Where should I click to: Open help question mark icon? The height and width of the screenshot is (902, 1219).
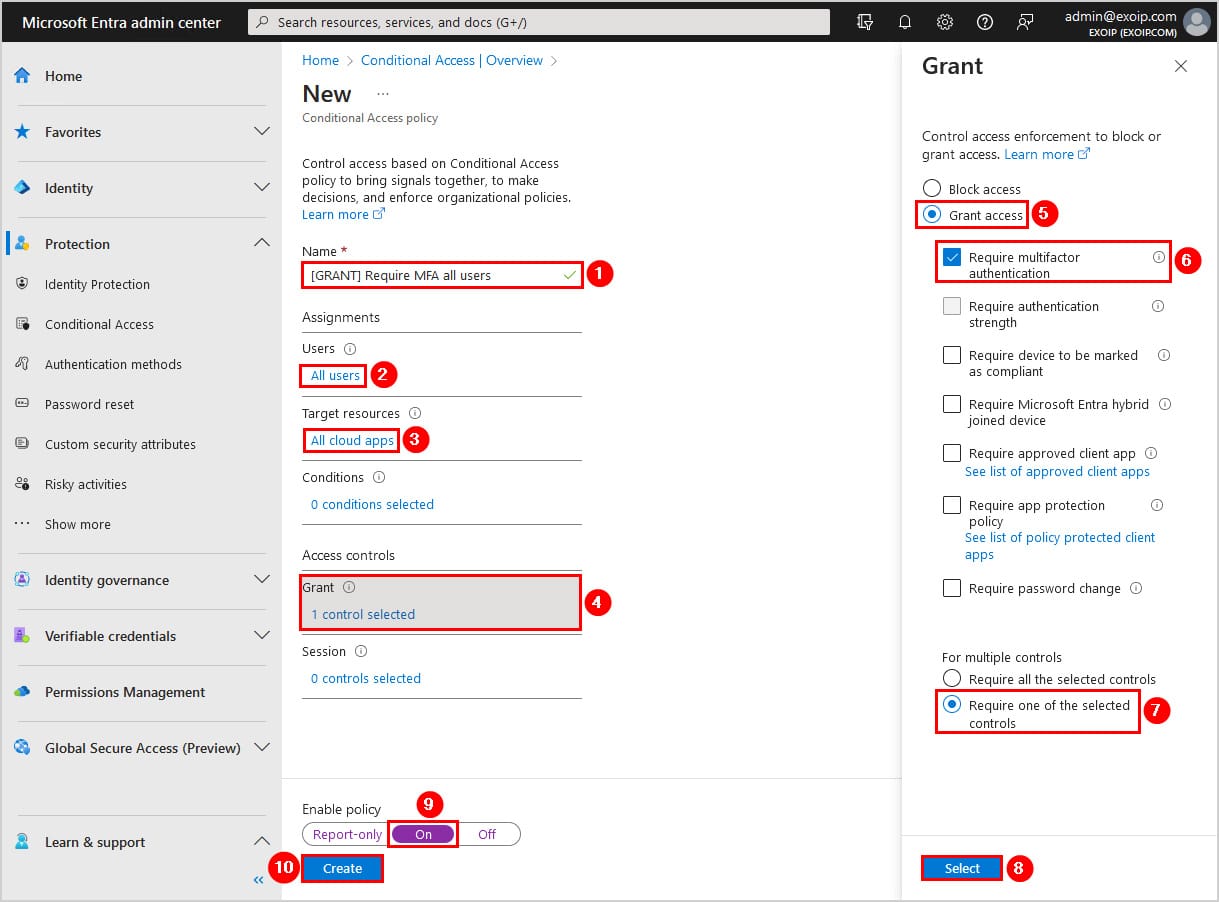(985, 22)
